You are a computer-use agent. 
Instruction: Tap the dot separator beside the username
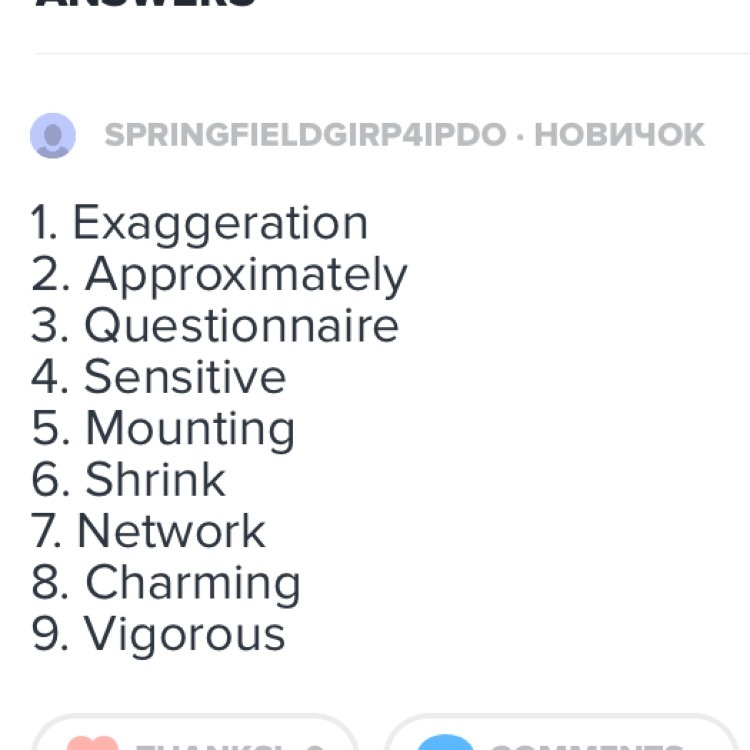point(520,137)
